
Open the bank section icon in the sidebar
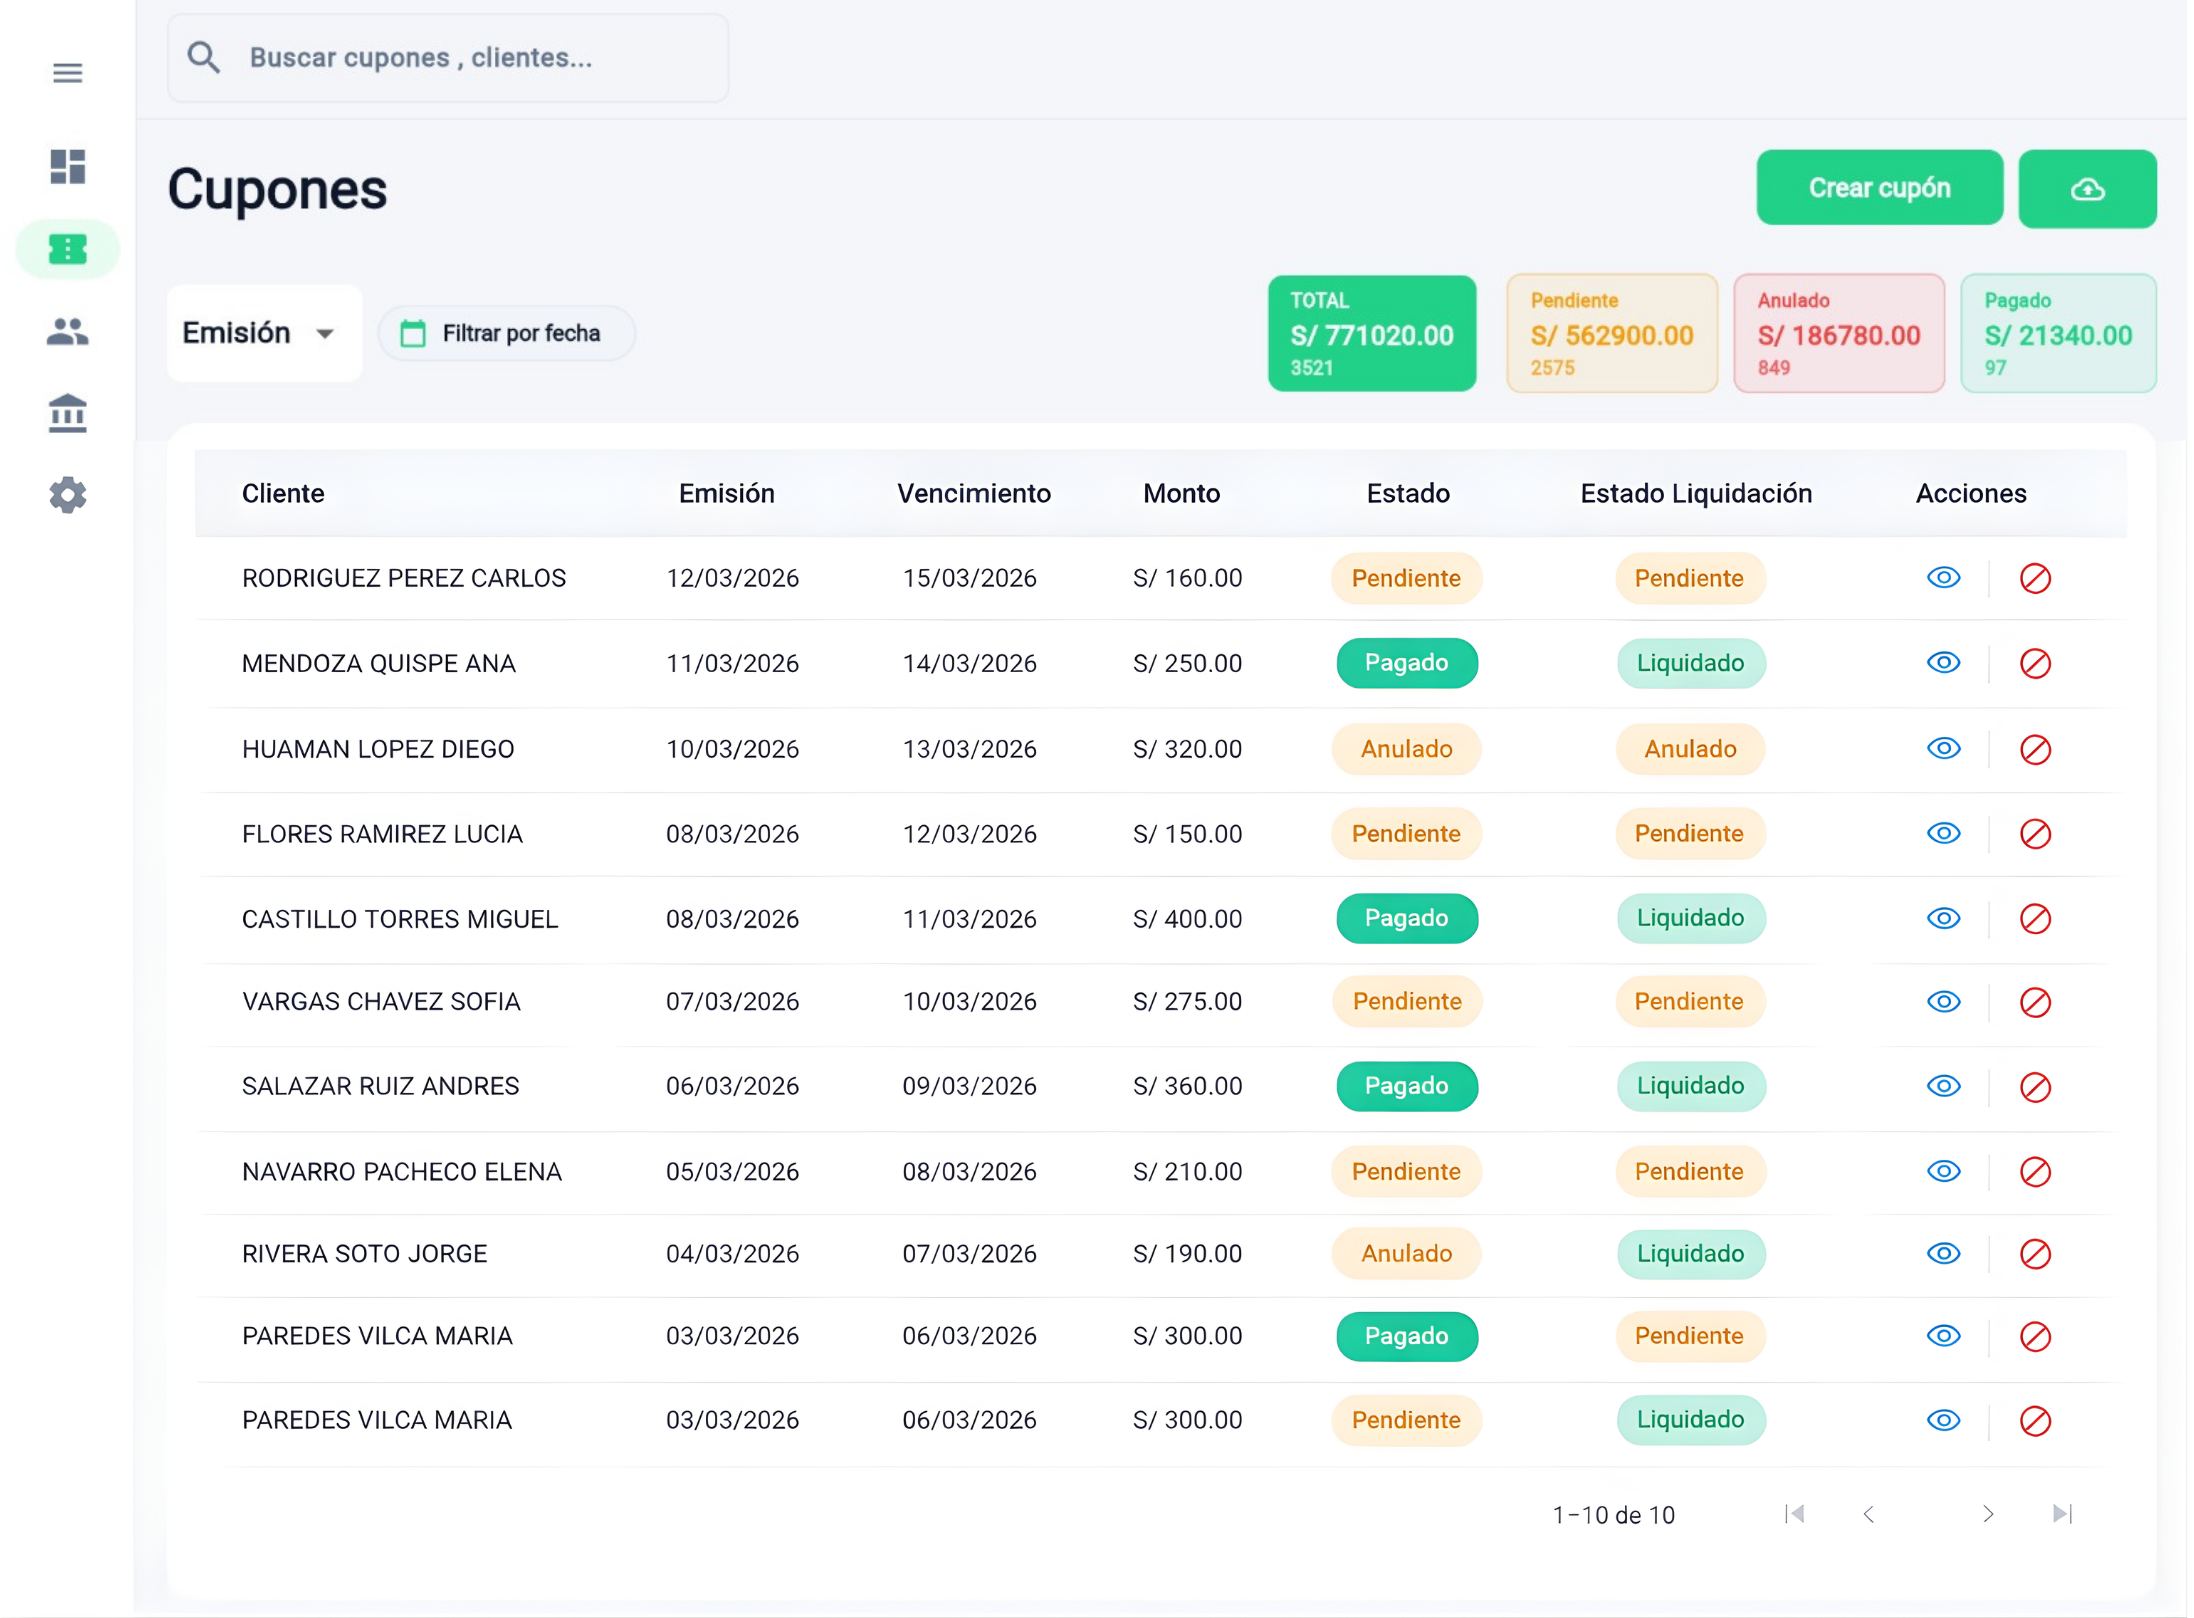pyautogui.click(x=67, y=413)
